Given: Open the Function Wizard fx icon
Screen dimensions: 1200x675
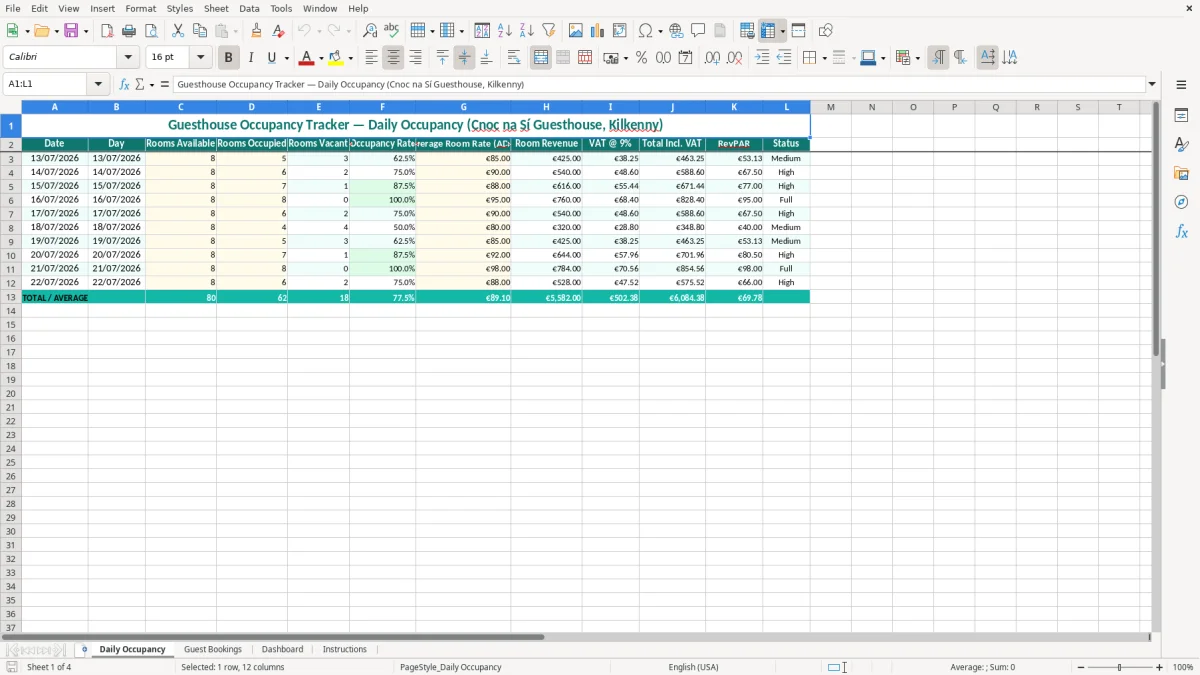Looking at the screenshot, I should [x=125, y=85].
